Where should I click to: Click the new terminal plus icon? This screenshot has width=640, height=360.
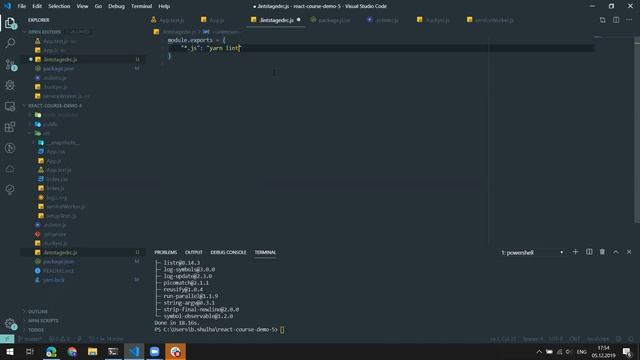tap(576, 252)
